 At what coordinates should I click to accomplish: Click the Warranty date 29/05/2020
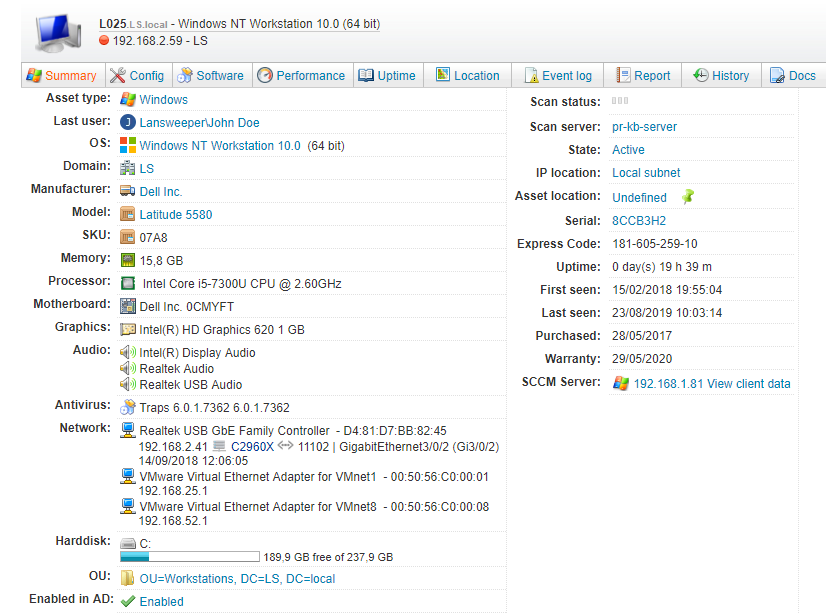click(x=642, y=359)
